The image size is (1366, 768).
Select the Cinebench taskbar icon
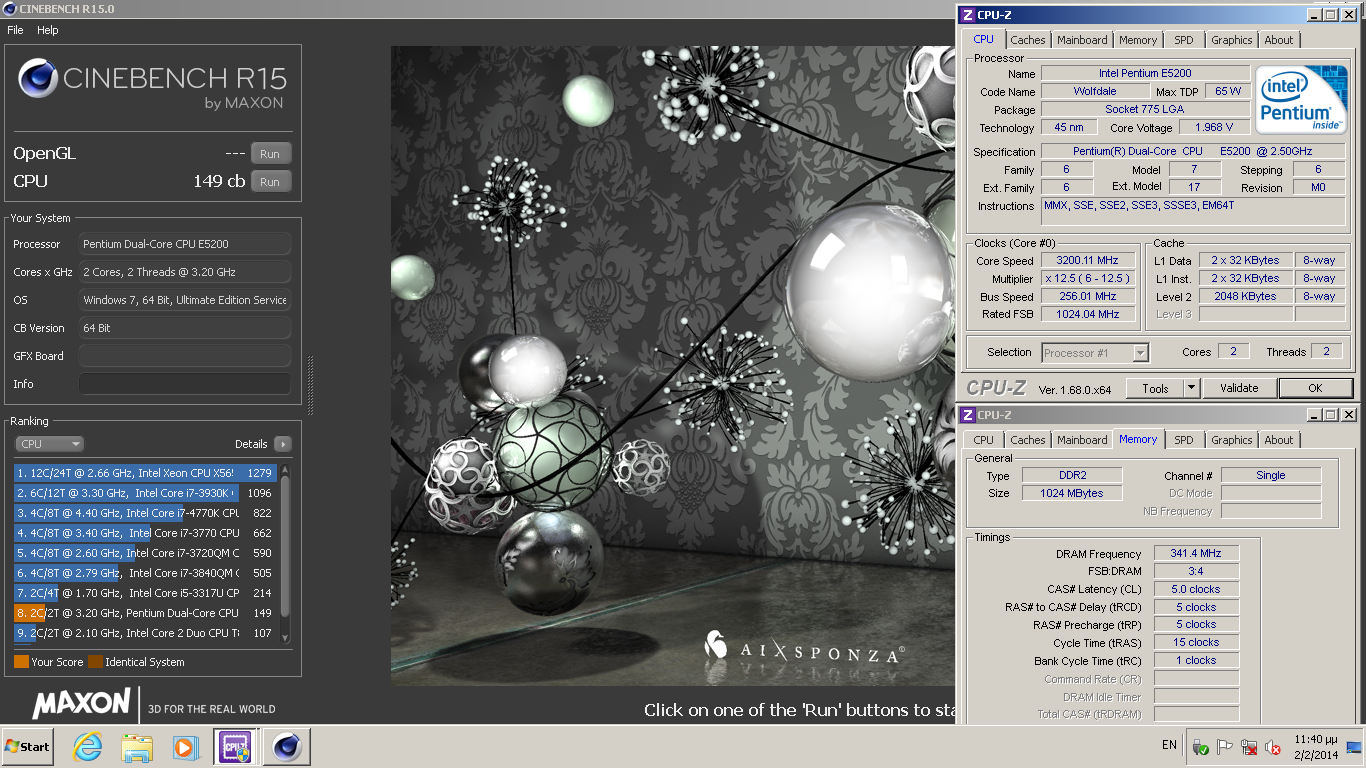(x=287, y=747)
